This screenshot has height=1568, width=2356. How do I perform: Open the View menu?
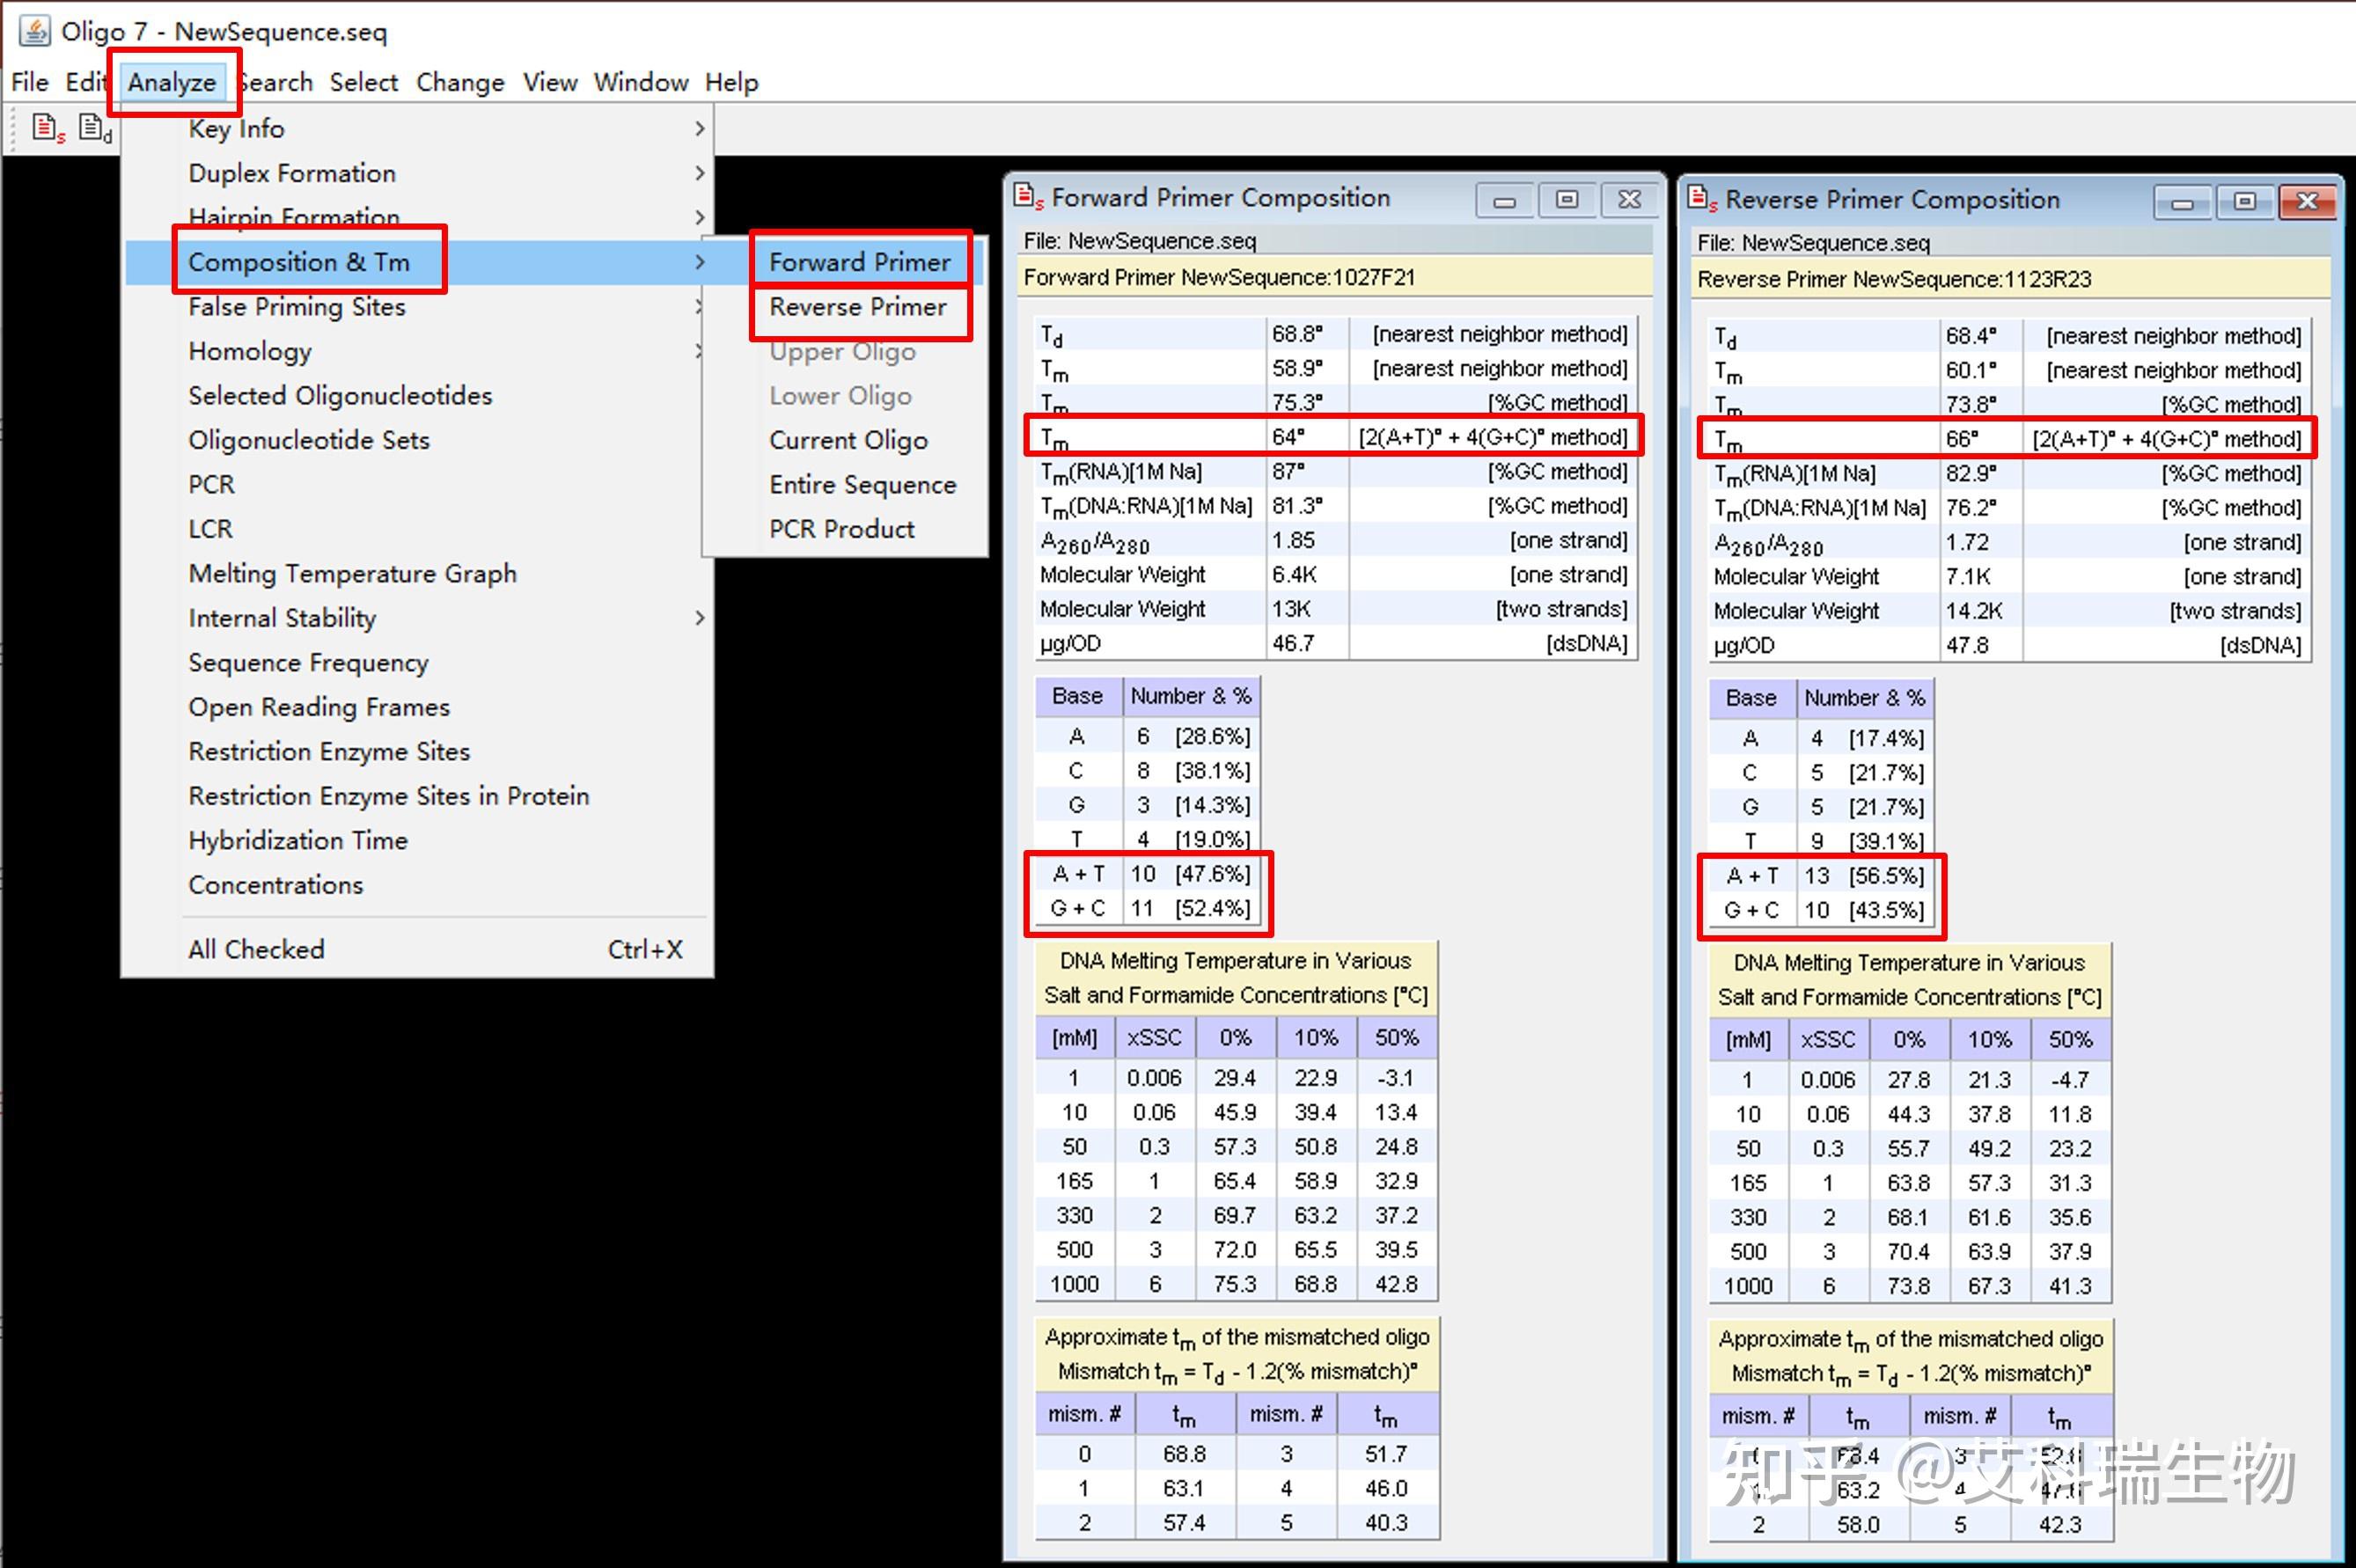(550, 82)
